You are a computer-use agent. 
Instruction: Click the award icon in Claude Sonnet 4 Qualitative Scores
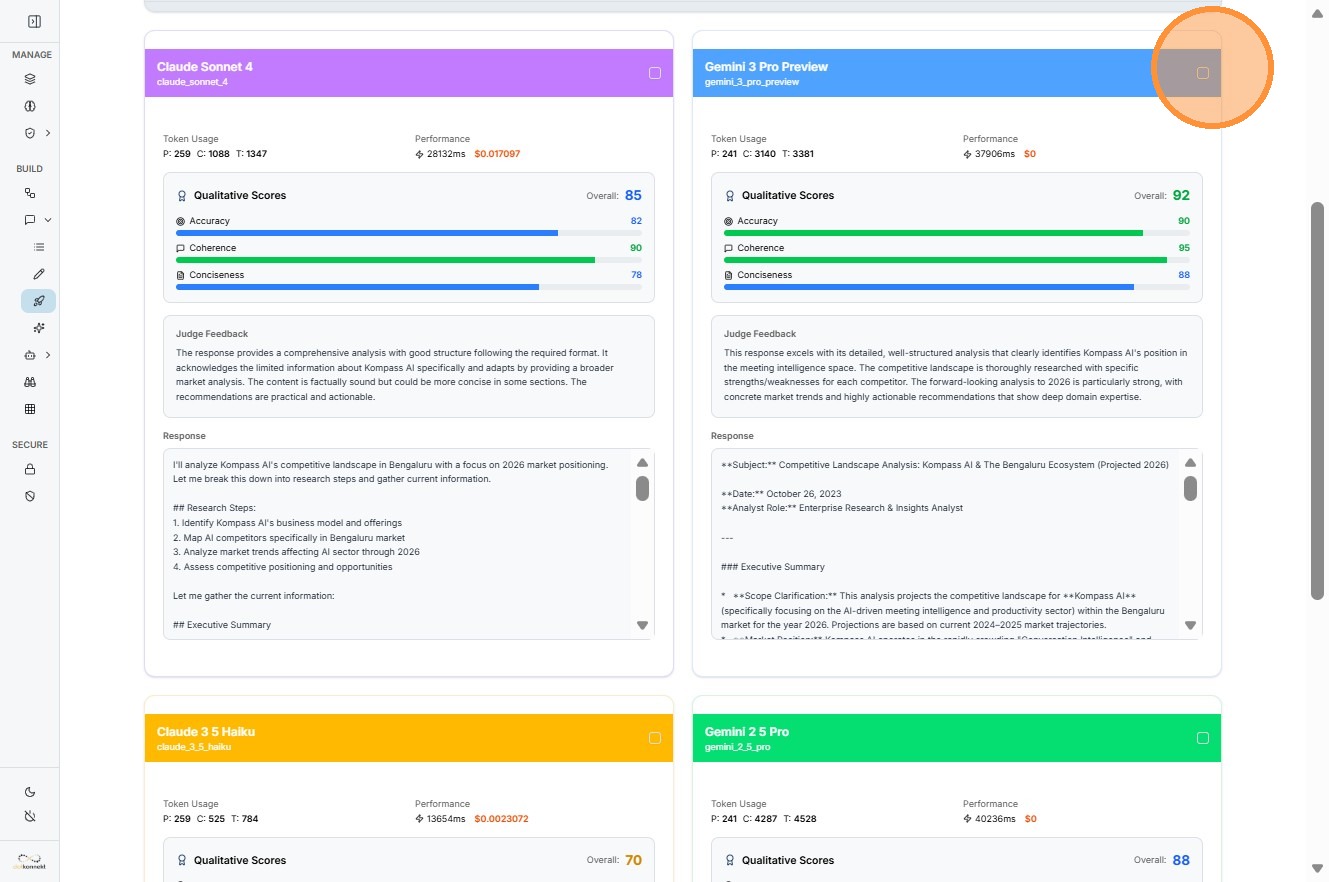182,196
